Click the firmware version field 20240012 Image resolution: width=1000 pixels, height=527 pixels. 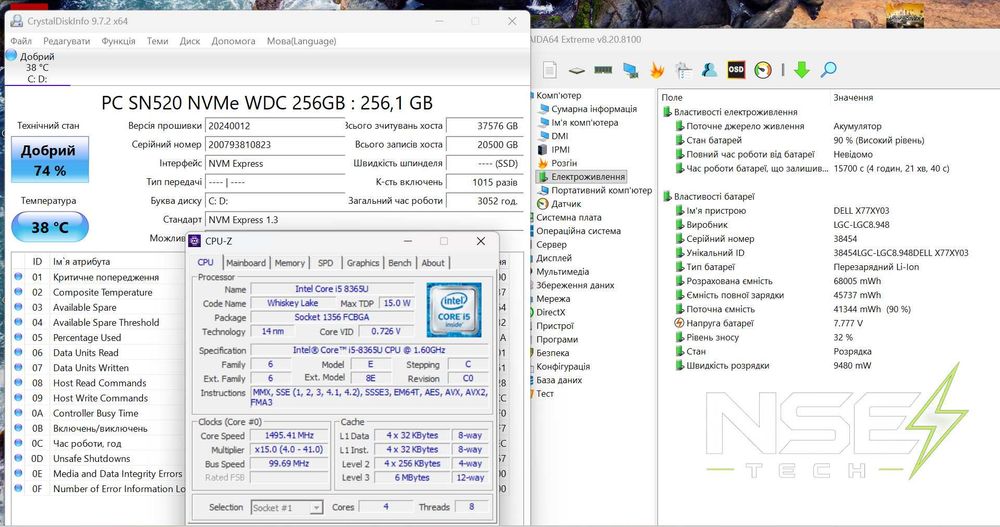point(275,126)
